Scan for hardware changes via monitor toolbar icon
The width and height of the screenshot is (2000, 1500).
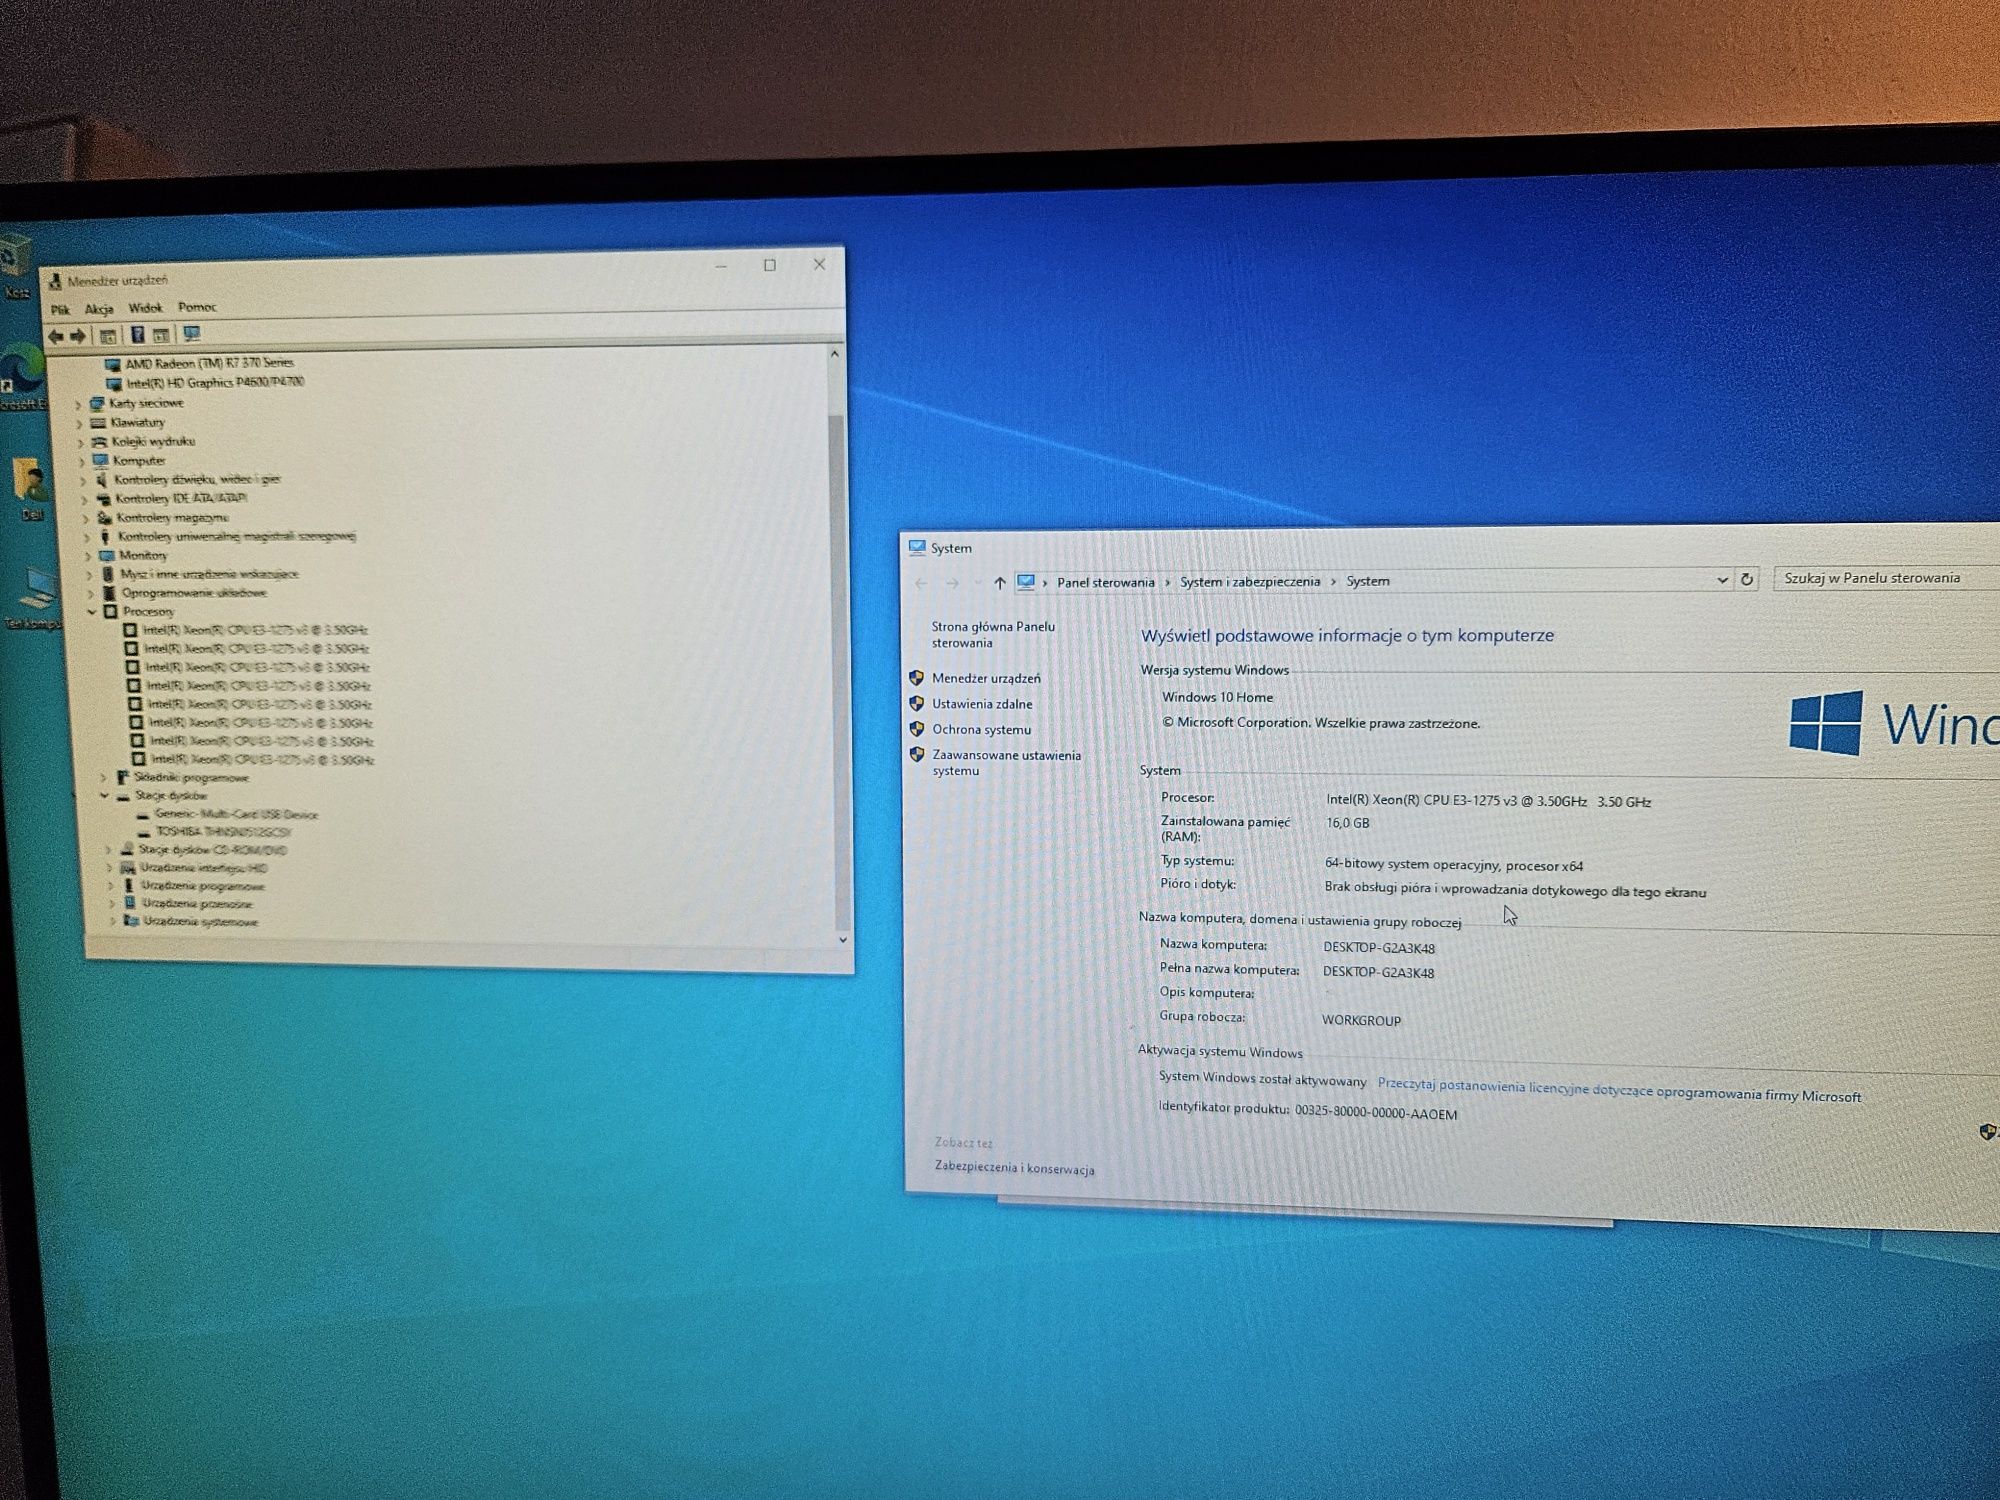click(192, 334)
